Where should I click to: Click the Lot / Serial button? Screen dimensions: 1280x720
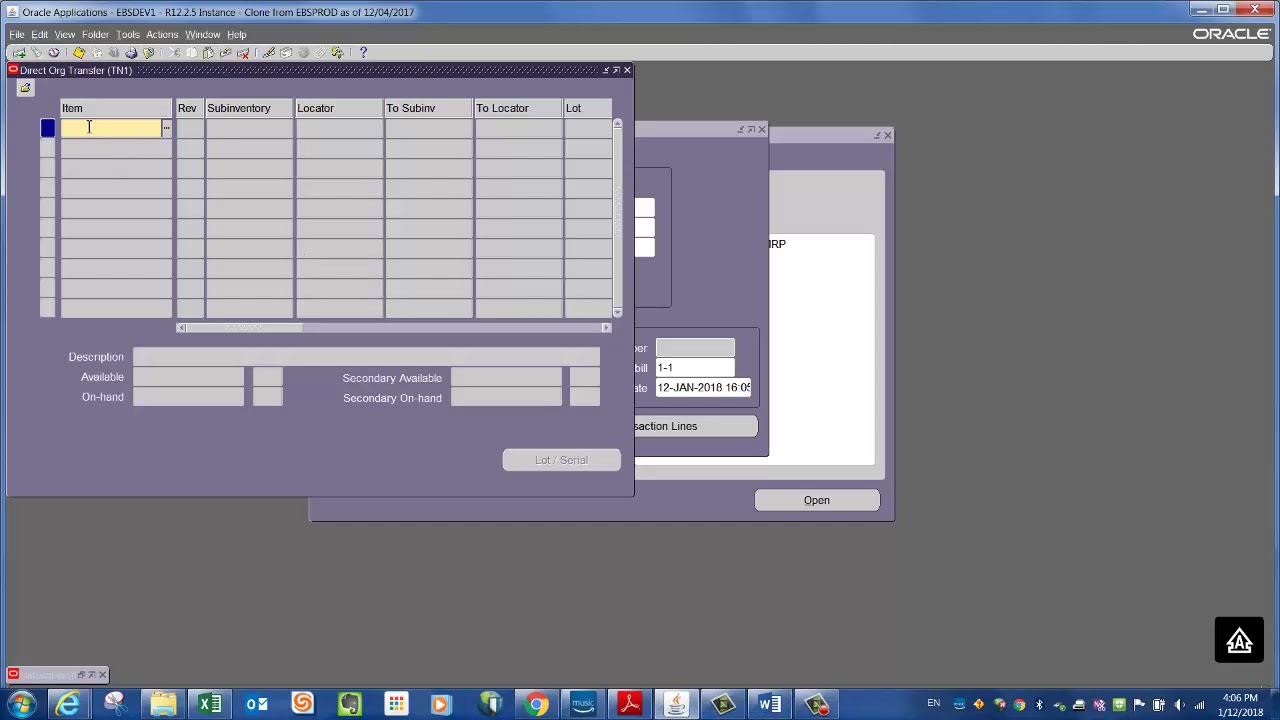tap(561, 460)
